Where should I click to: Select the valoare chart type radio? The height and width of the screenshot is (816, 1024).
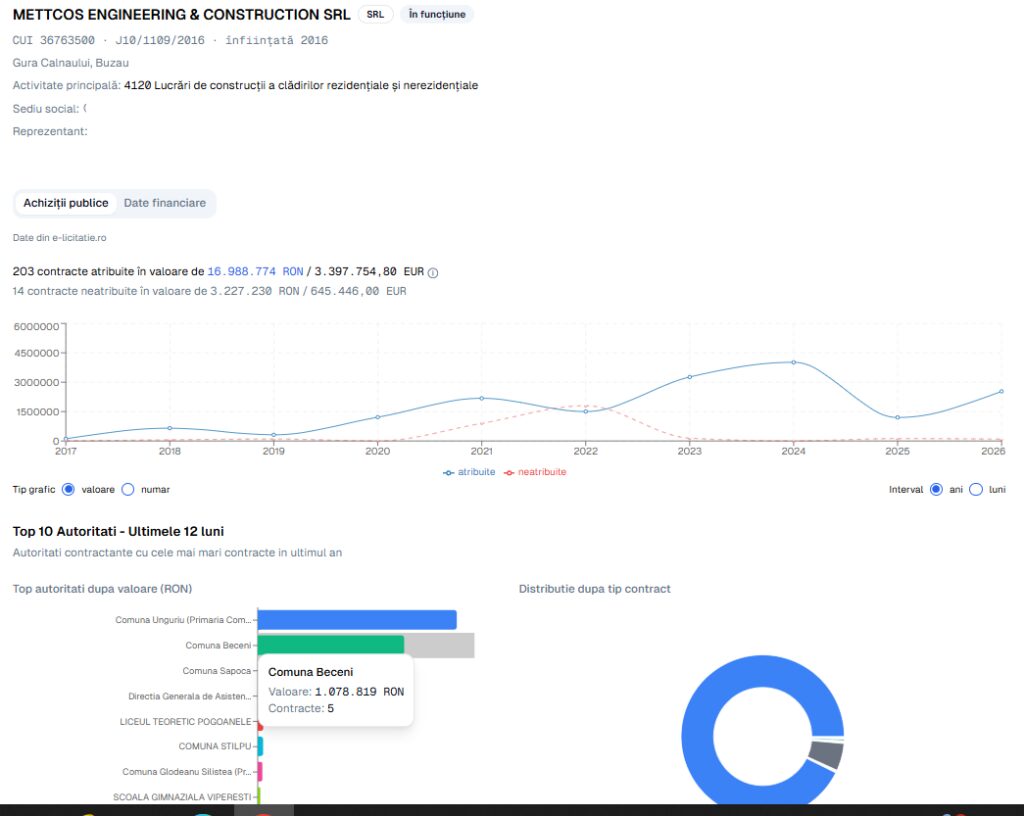pos(68,490)
